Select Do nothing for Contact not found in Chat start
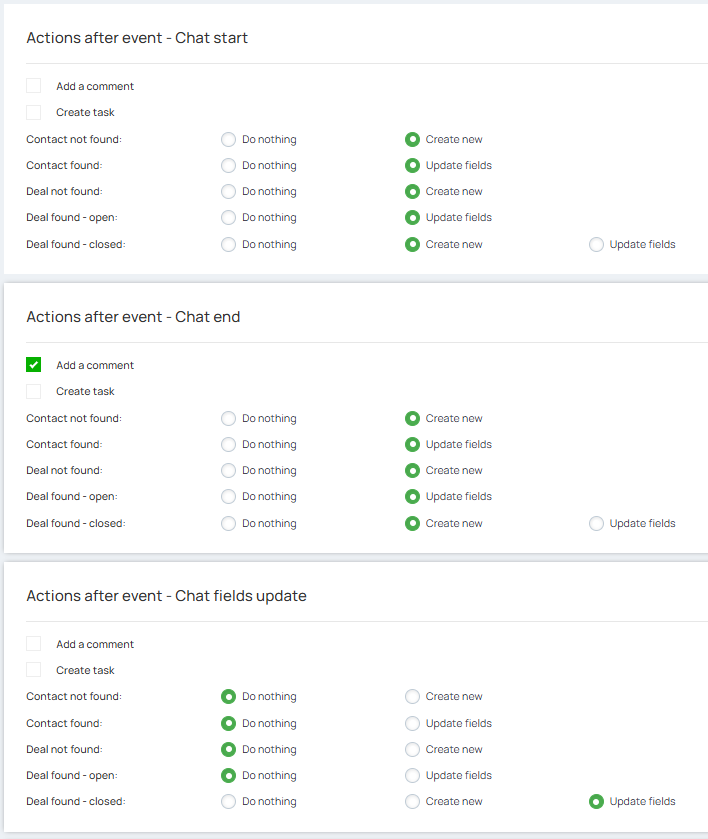This screenshot has width=708, height=839. click(x=228, y=139)
